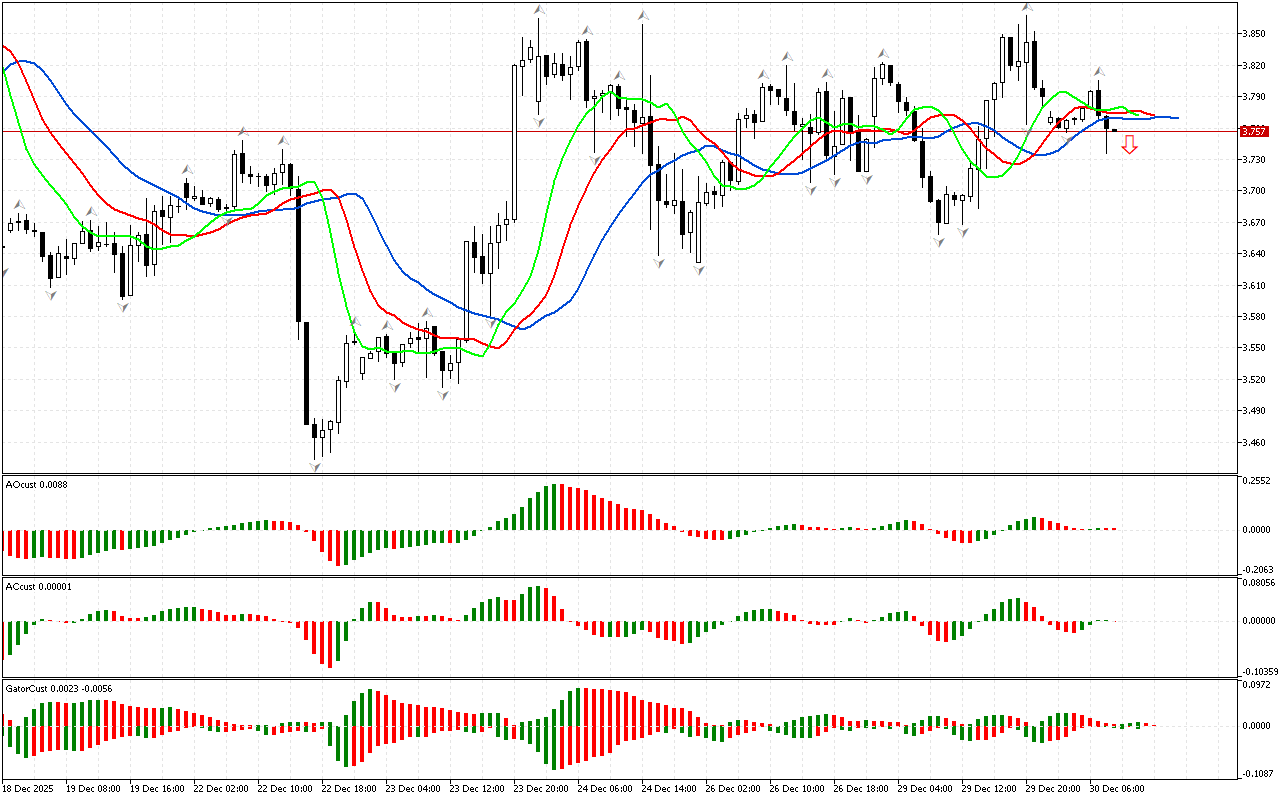
Task: Click the 24 Dec 14:00 time label
Action: pyautogui.click(x=669, y=788)
